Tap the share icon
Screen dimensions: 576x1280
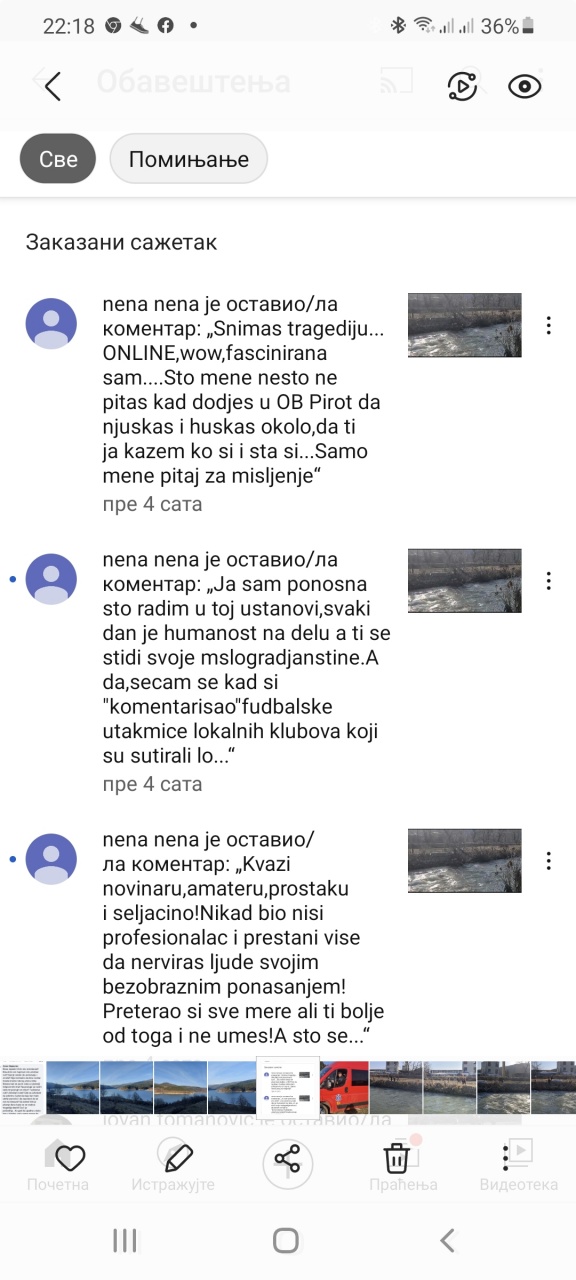coord(287,1160)
